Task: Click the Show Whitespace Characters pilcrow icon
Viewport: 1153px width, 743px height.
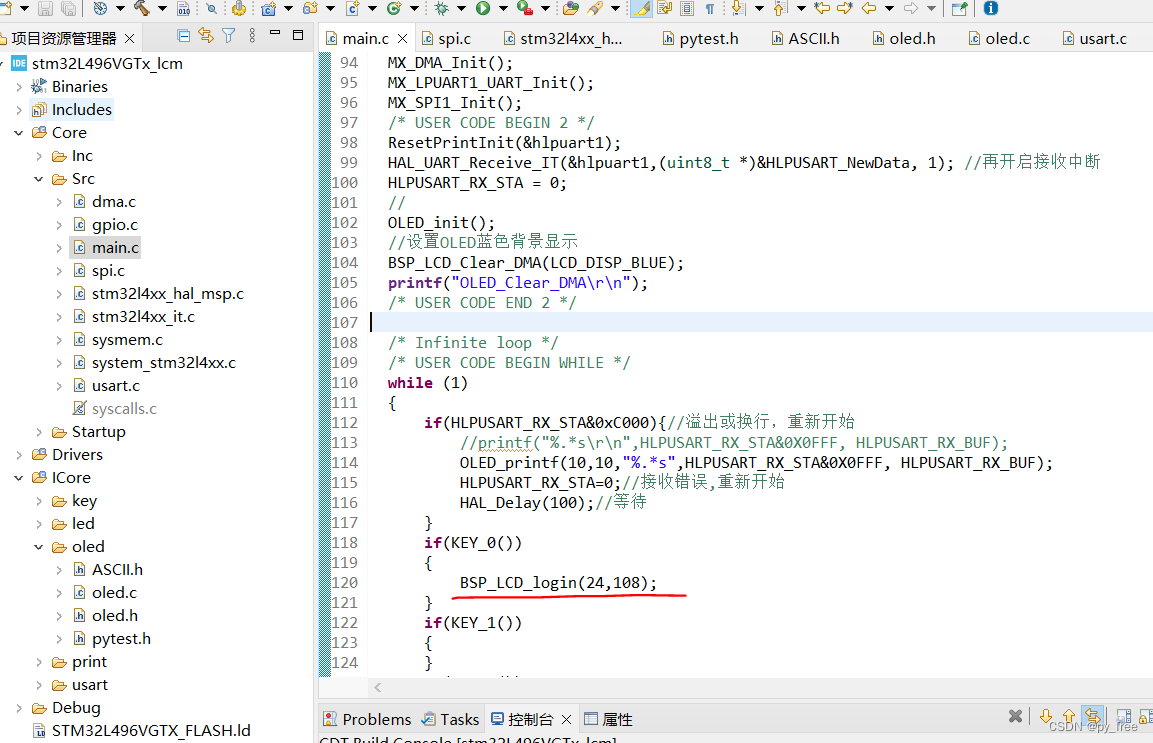Action: click(710, 9)
